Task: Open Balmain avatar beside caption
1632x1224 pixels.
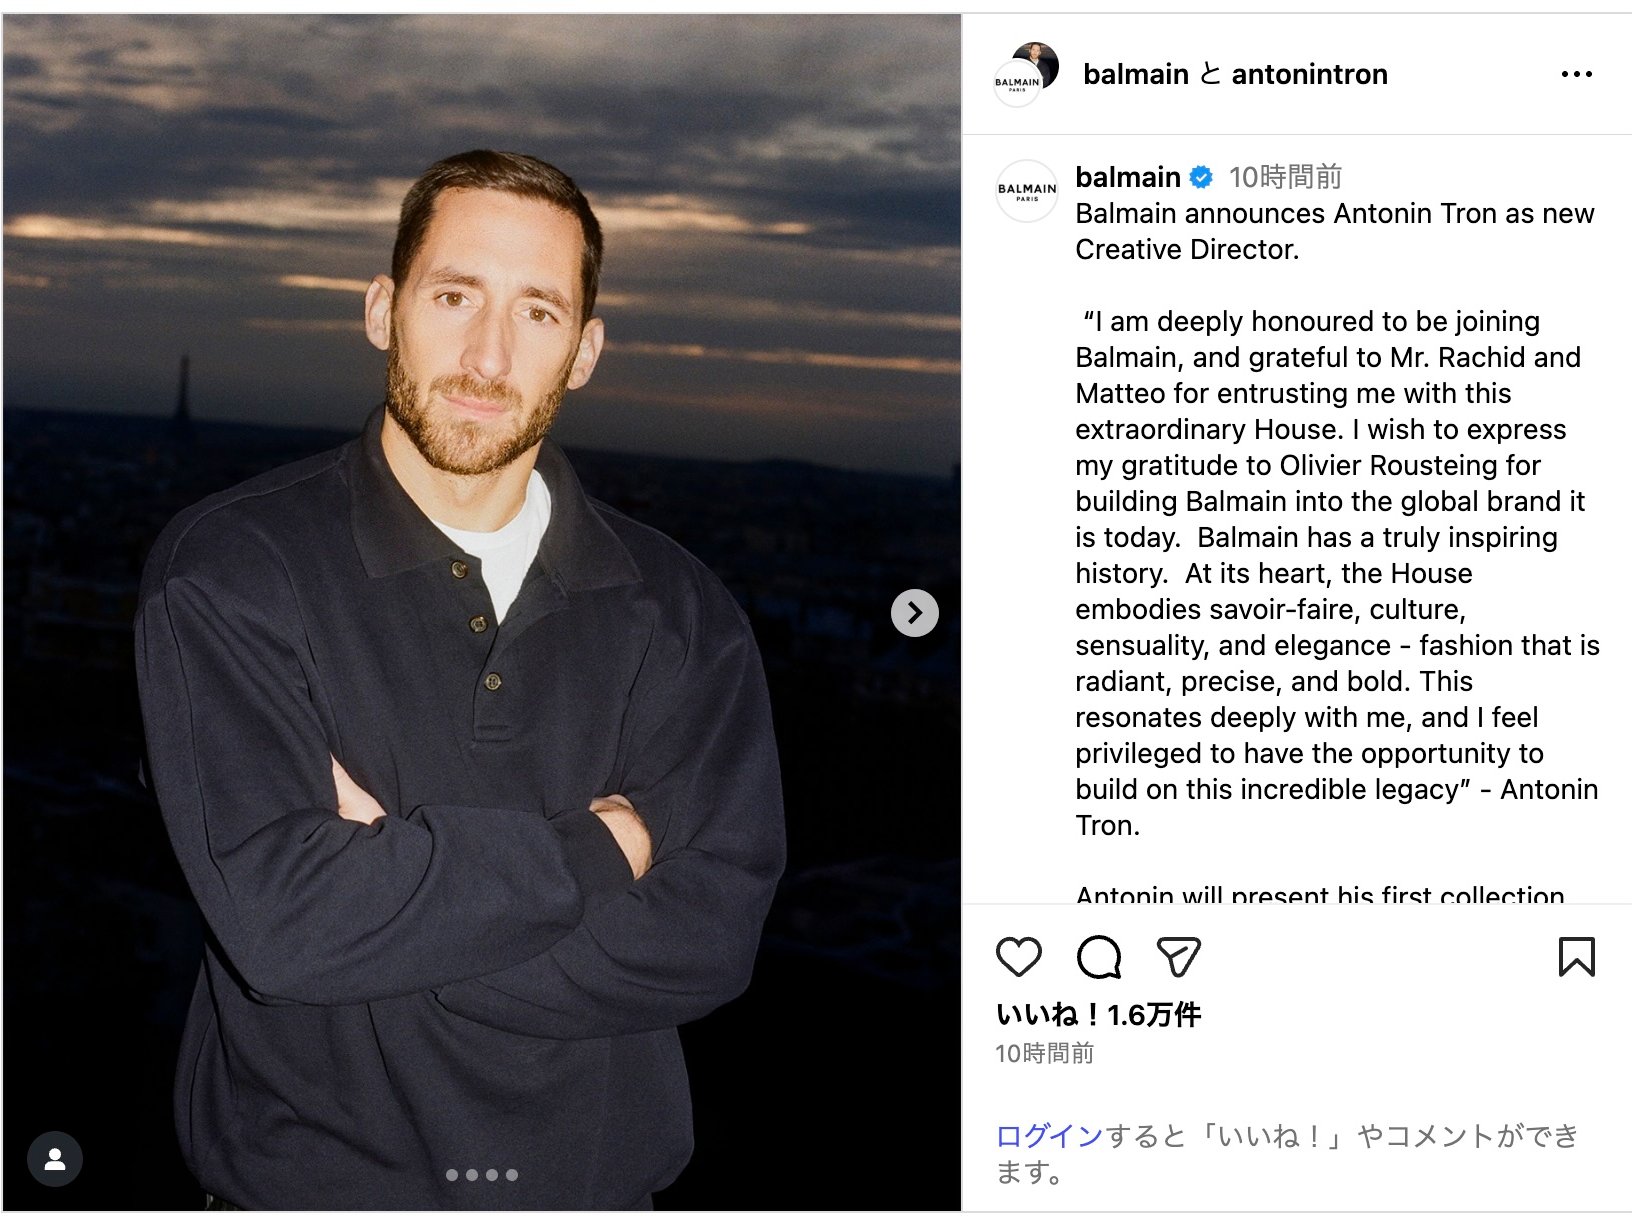Action: point(1027,191)
